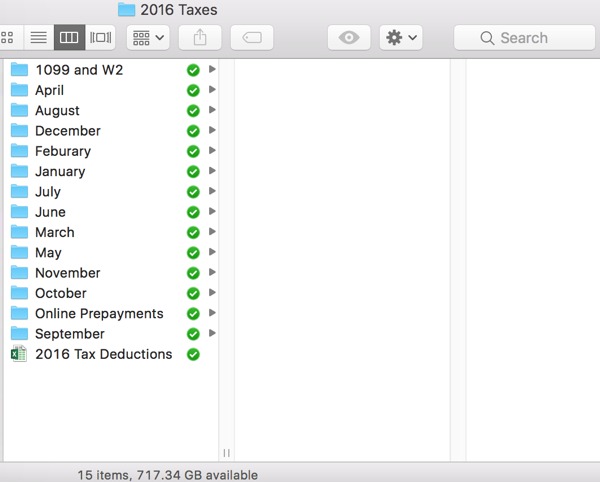Image resolution: width=600 pixels, height=482 pixels.
Task: Click the "Online Prepayments" name
Action: click(99, 314)
